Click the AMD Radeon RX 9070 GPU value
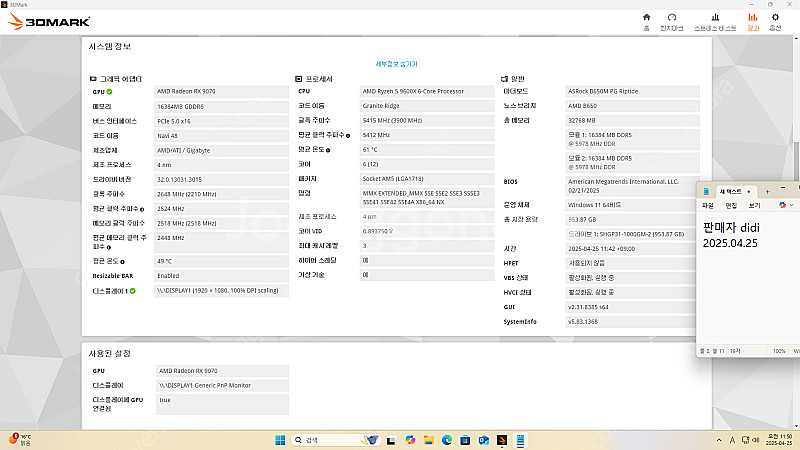The width and height of the screenshot is (800, 450). point(221,92)
